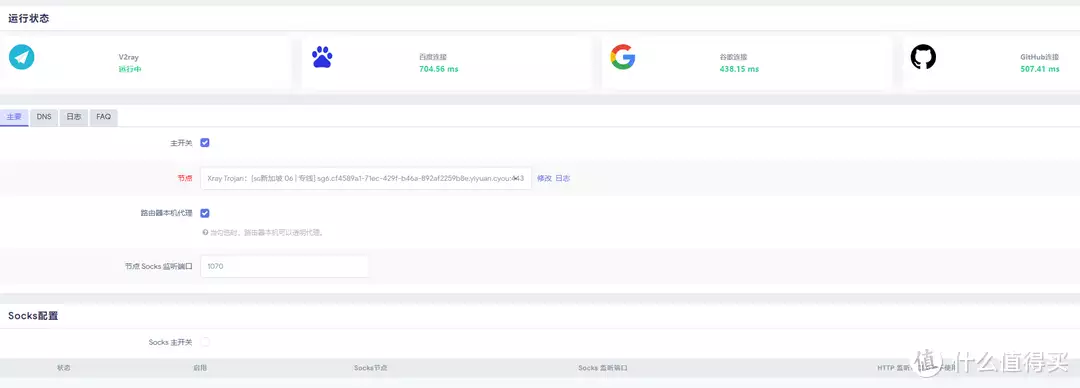This screenshot has width=1080, height=388.
Task: Uncheck the 路由器本机代理 checkbox
Action: tap(205, 213)
